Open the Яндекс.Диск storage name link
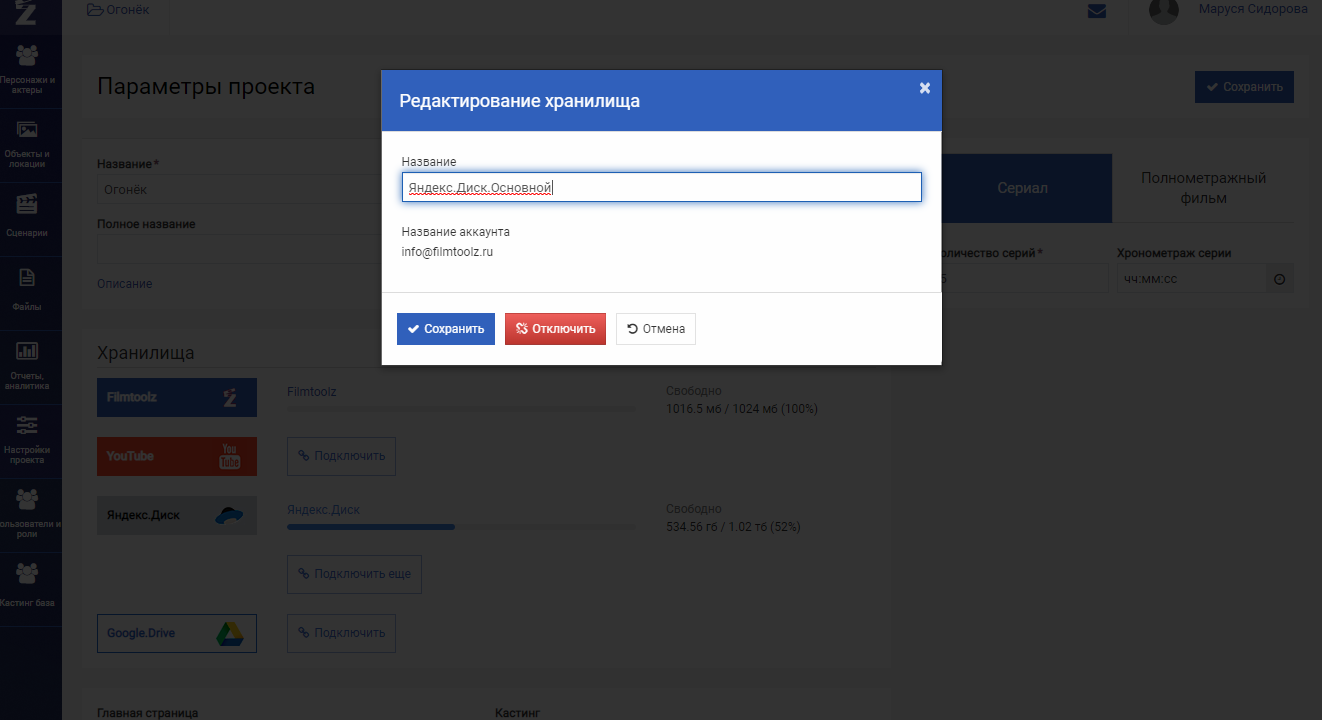This screenshot has height=720, width=1322. point(323,510)
